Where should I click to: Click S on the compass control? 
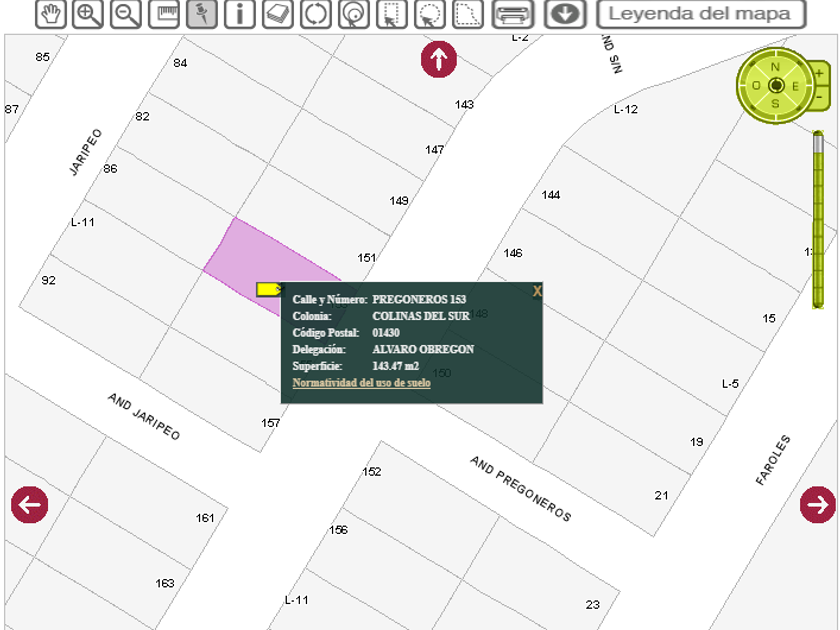(775, 103)
